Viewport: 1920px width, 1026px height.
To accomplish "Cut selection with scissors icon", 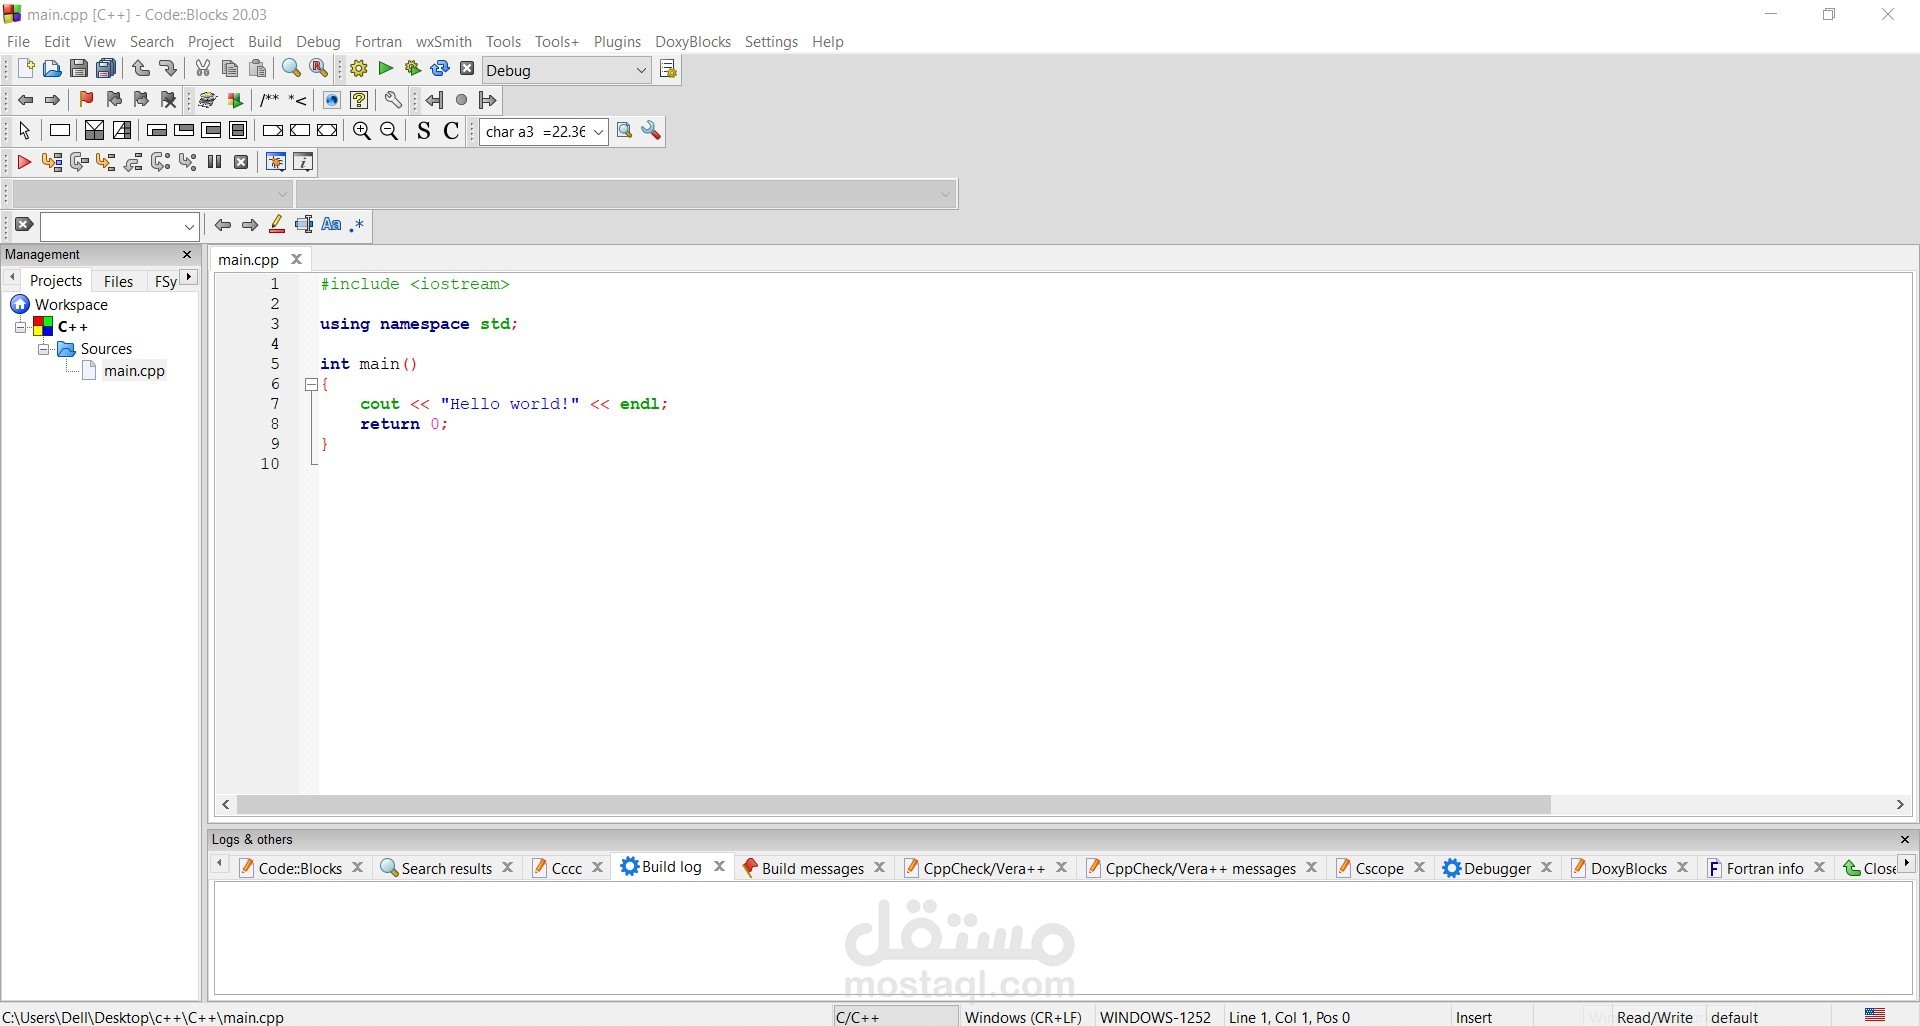I will (203, 69).
